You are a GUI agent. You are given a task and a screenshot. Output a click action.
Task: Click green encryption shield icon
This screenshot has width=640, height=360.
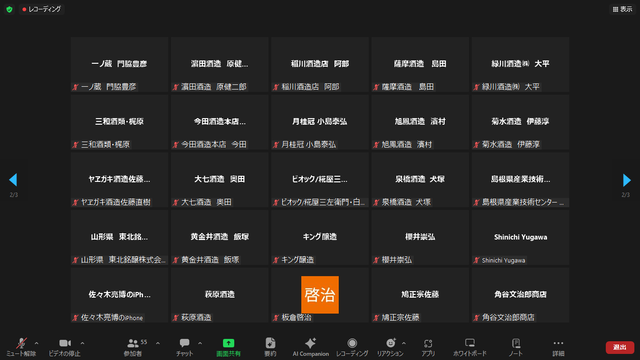coord(9,9)
